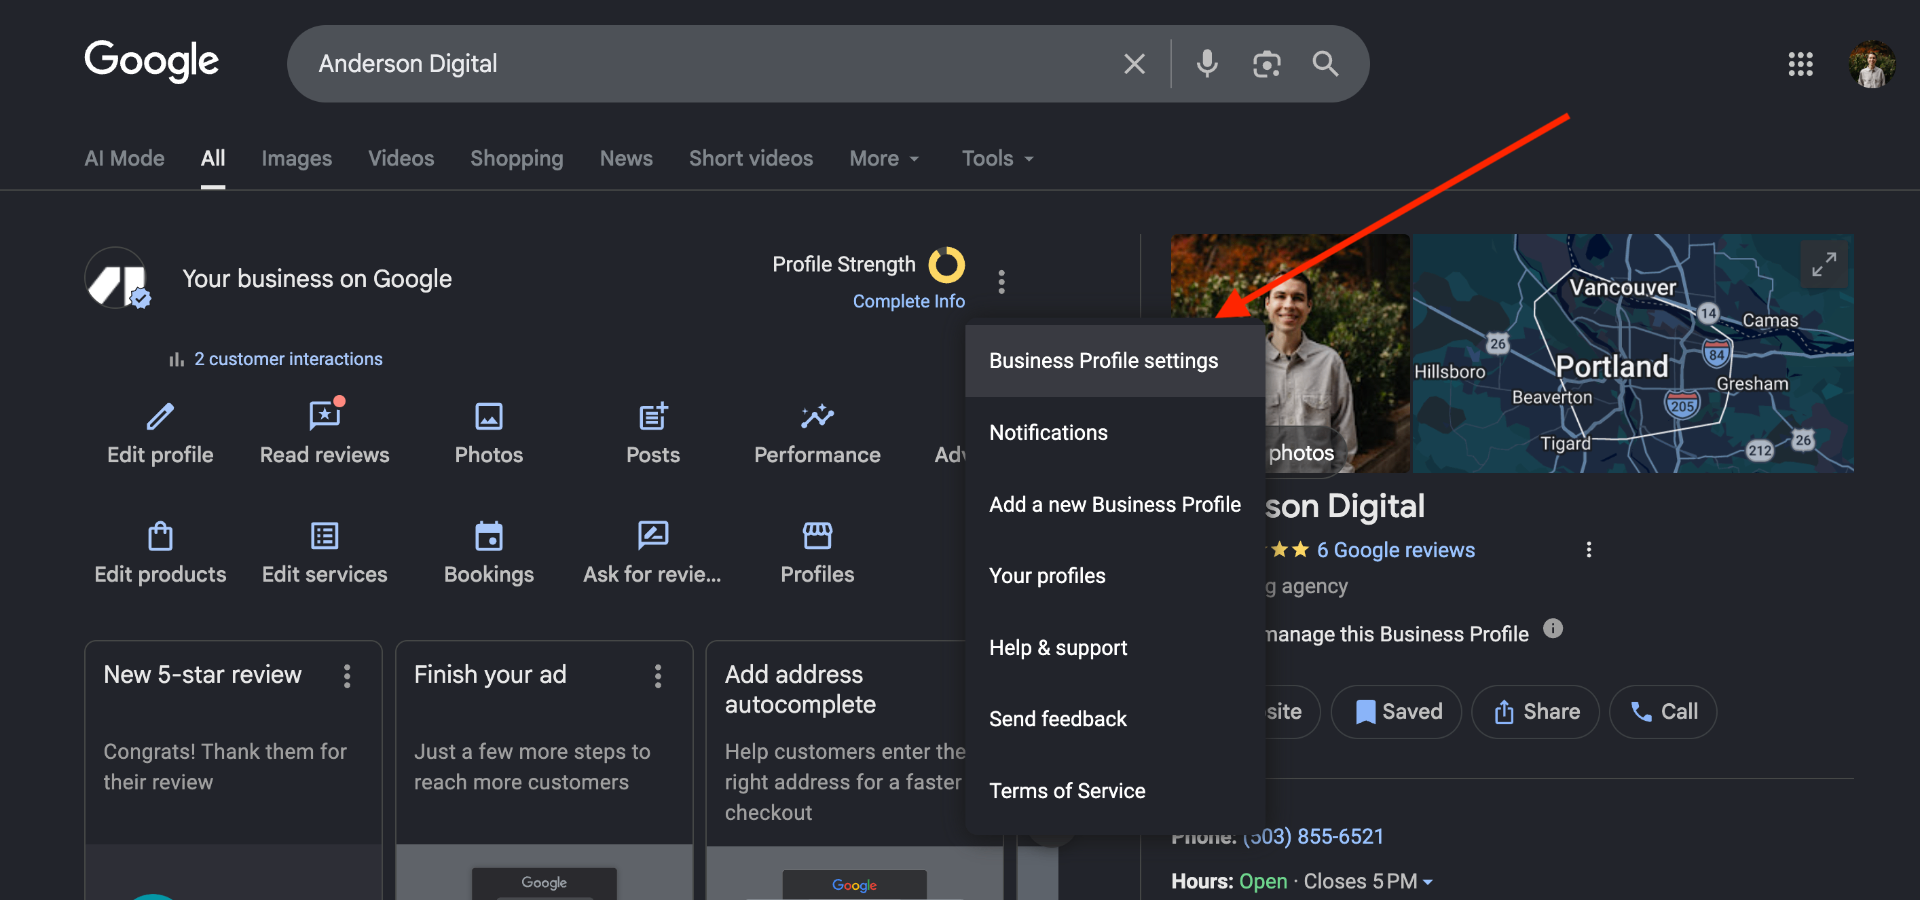This screenshot has height=900, width=1920.
Task: Open Help & support menu item
Action: click(1115, 648)
